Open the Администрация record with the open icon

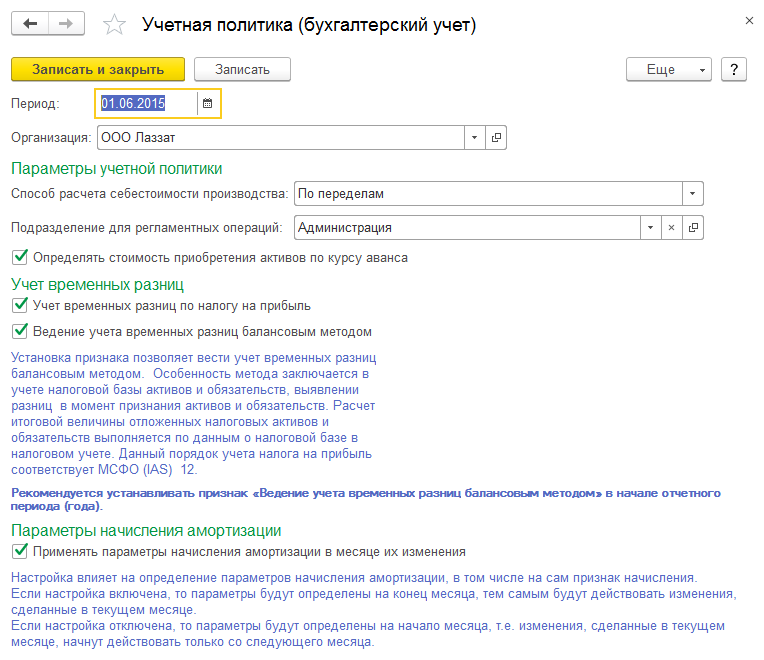click(694, 228)
